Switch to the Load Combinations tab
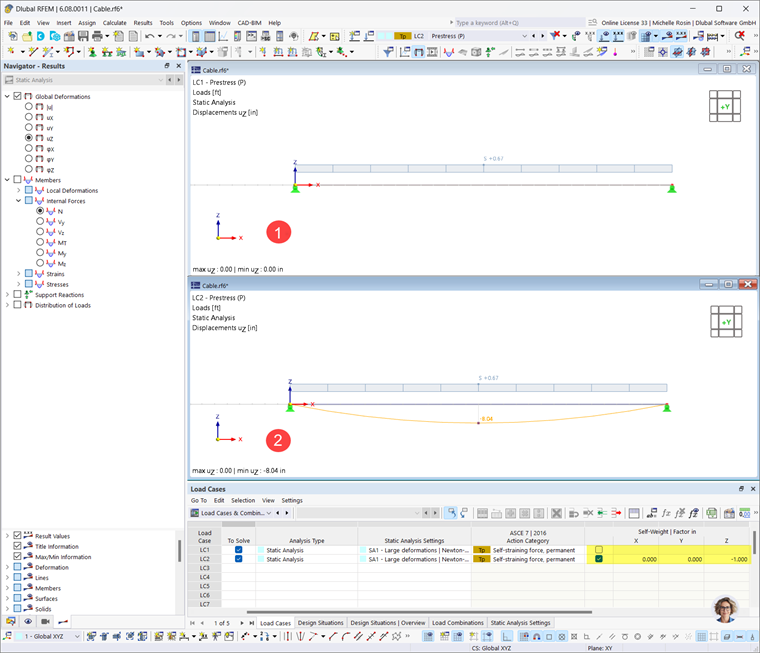The width and height of the screenshot is (760, 653). (x=458, y=622)
